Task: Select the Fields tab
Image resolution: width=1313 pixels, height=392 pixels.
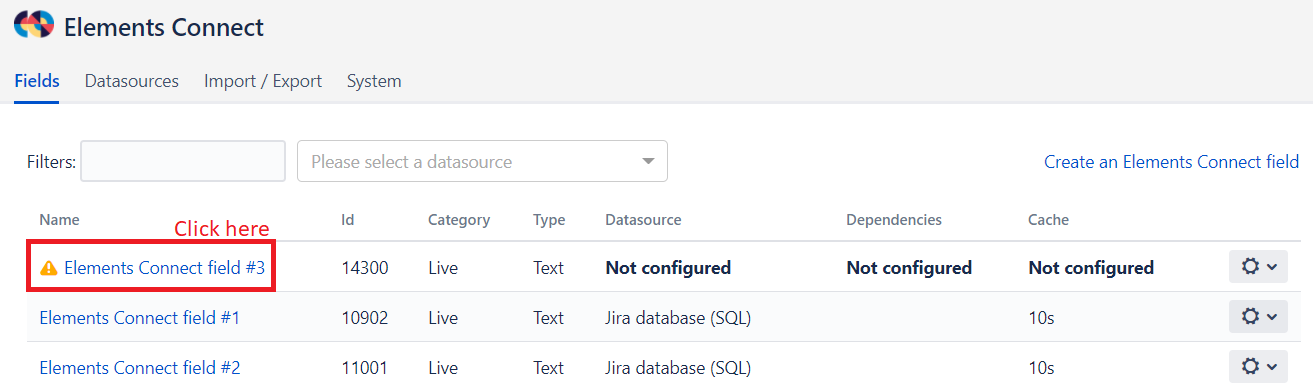Action: tap(37, 81)
